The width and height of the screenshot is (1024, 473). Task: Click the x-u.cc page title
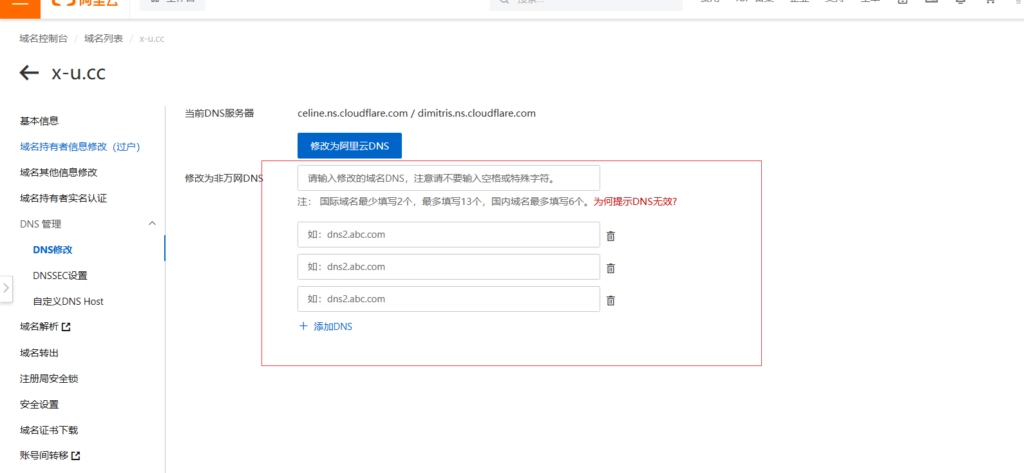click(x=78, y=73)
